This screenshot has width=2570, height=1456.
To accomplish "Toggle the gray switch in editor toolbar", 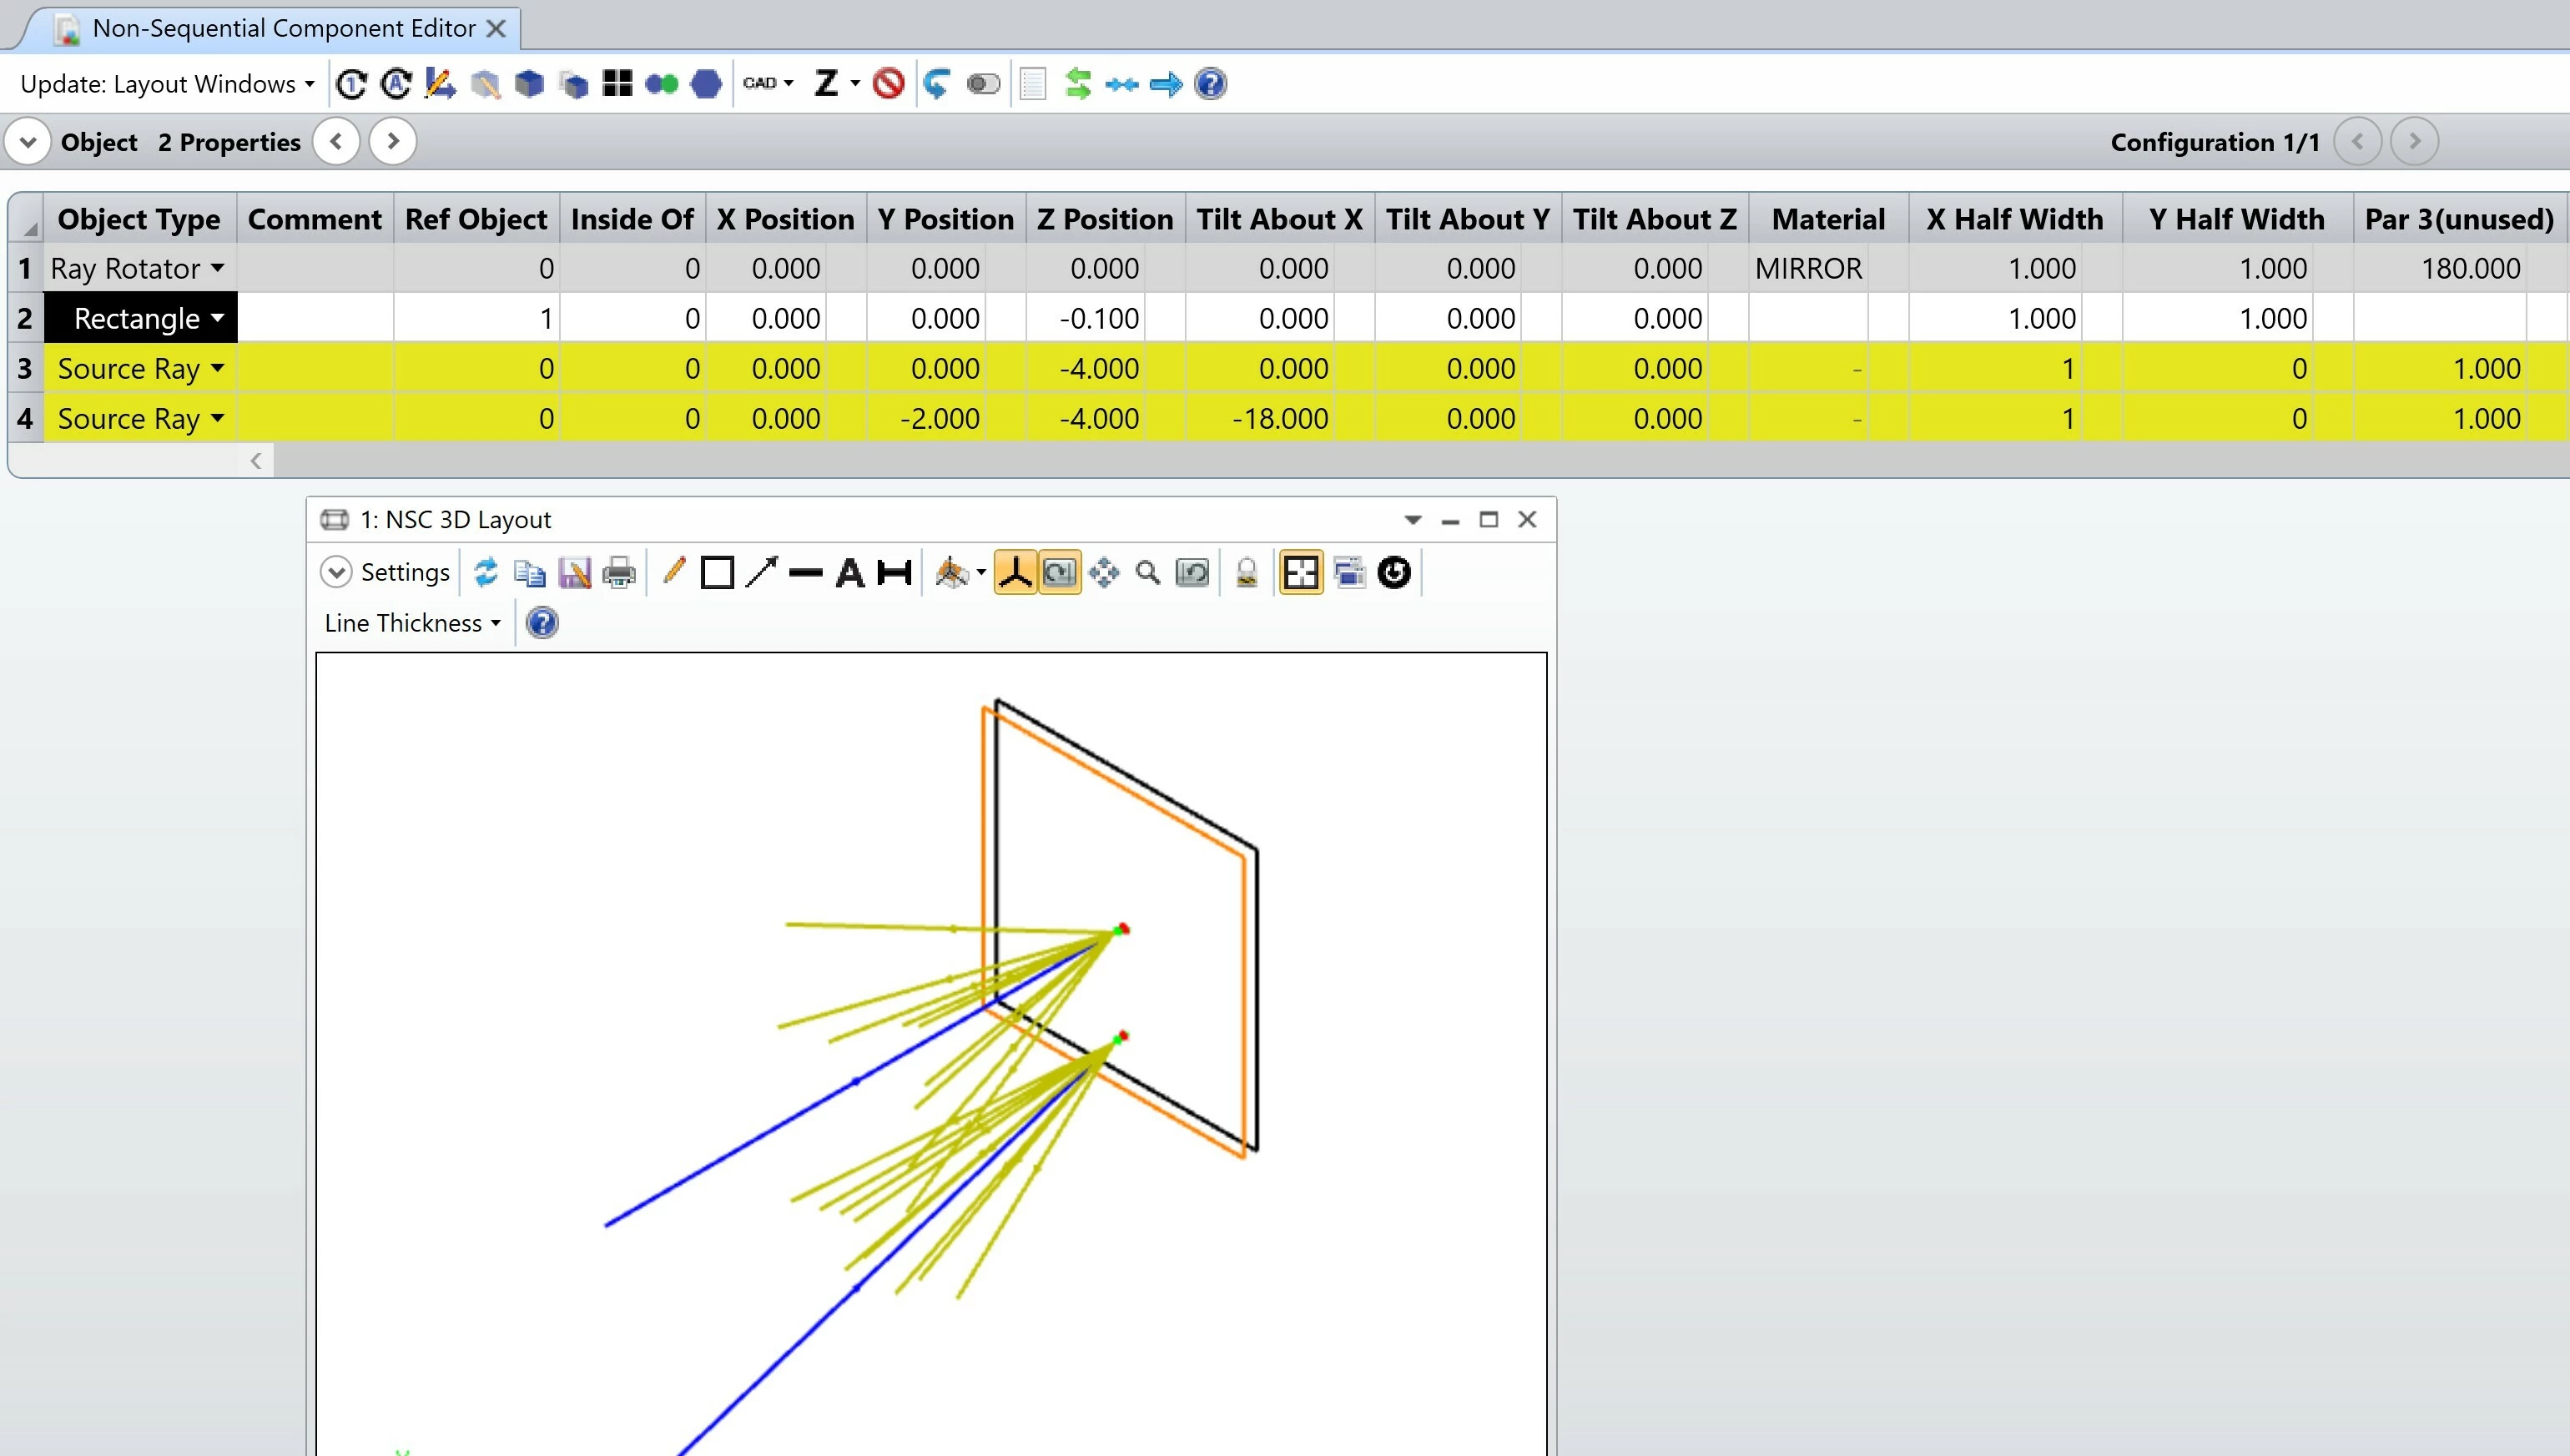I will pyautogui.click(x=983, y=84).
